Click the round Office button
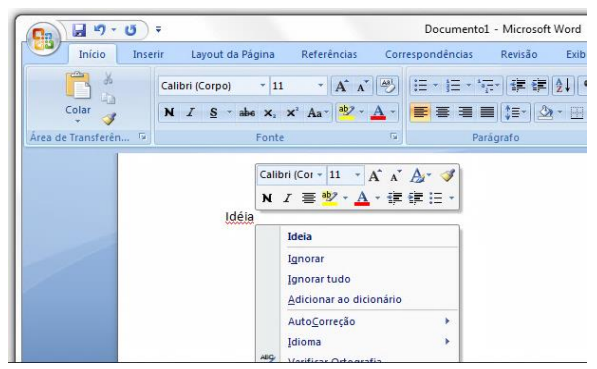Screen dimensions: 597x369 (x=43, y=38)
